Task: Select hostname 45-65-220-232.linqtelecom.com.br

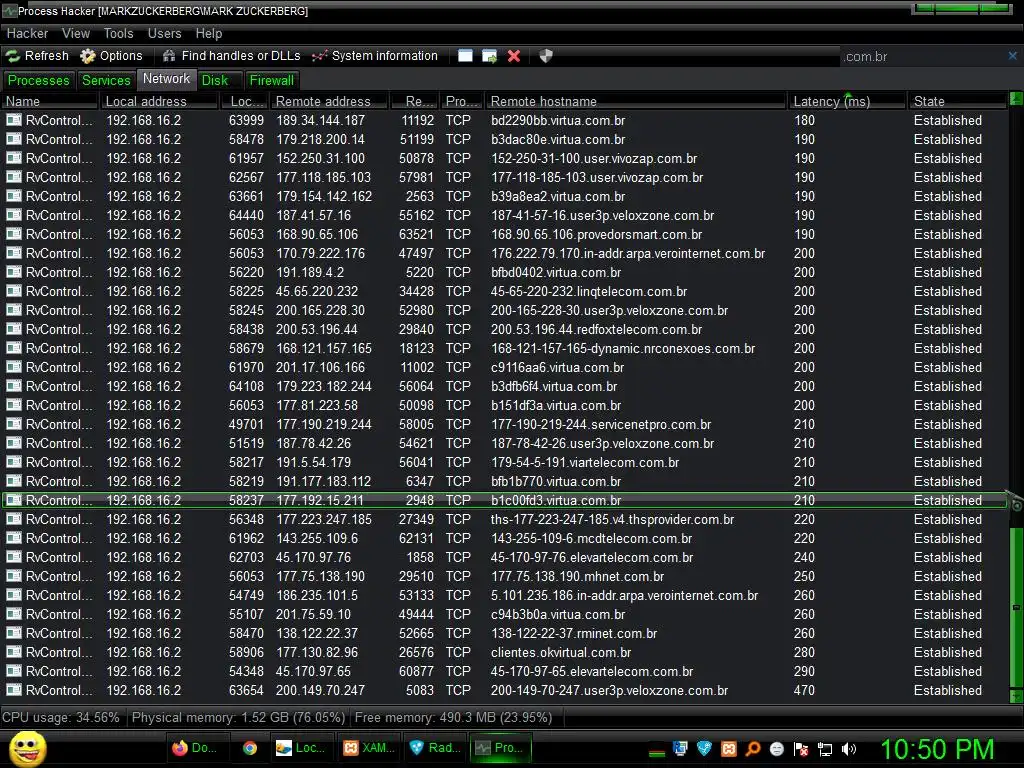Action: (588, 291)
